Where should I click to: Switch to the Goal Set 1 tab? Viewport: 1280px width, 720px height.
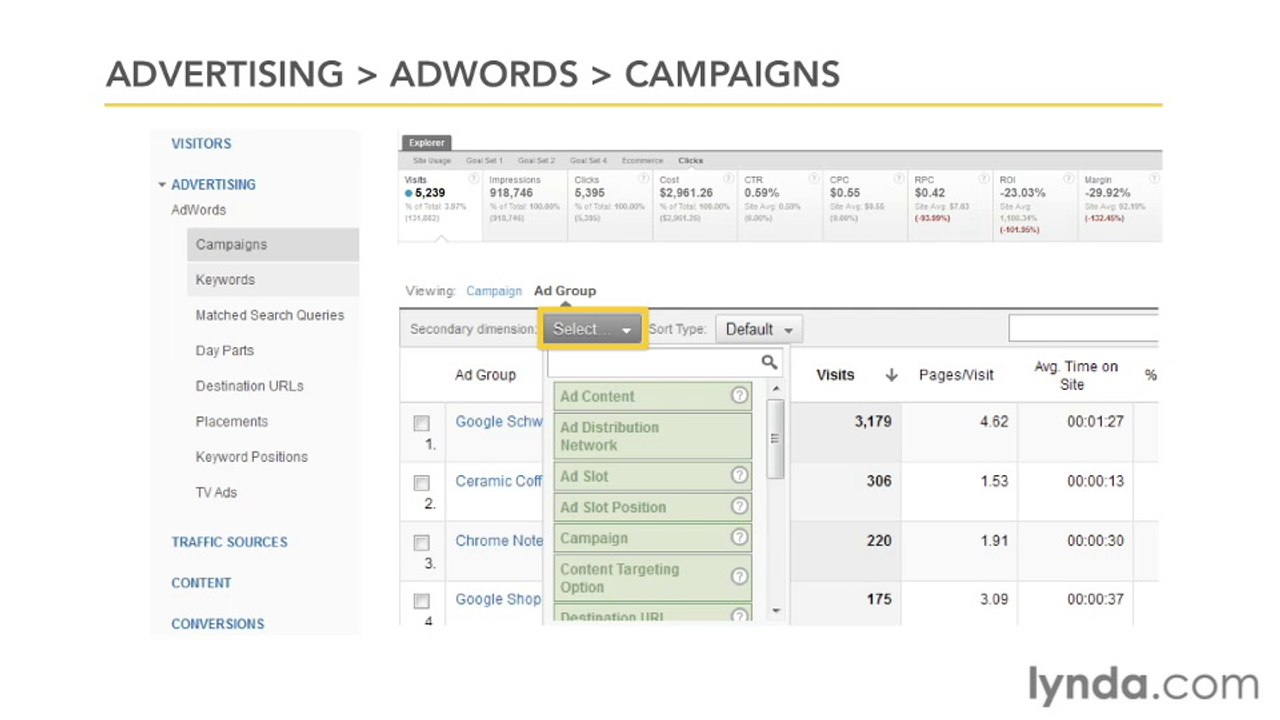click(x=484, y=160)
